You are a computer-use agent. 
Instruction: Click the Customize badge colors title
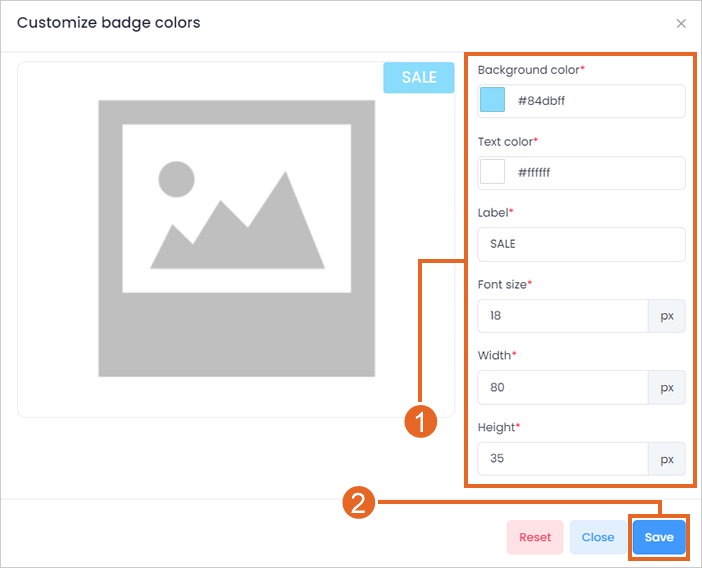[108, 22]
